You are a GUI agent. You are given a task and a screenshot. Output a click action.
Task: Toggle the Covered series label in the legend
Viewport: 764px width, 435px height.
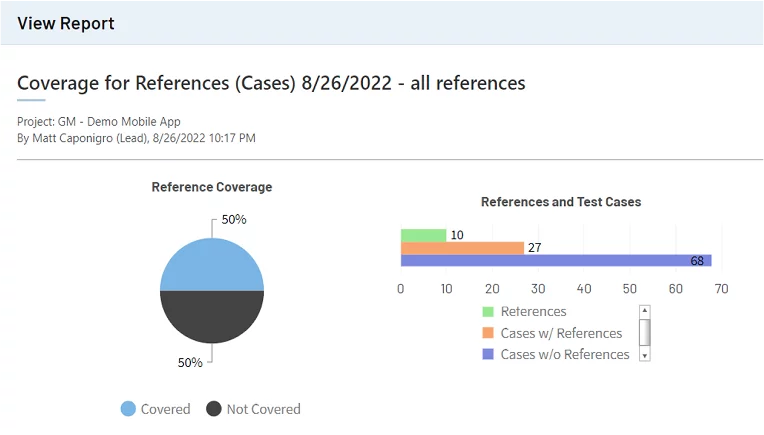pyautogui.click(x=165, y=409)
